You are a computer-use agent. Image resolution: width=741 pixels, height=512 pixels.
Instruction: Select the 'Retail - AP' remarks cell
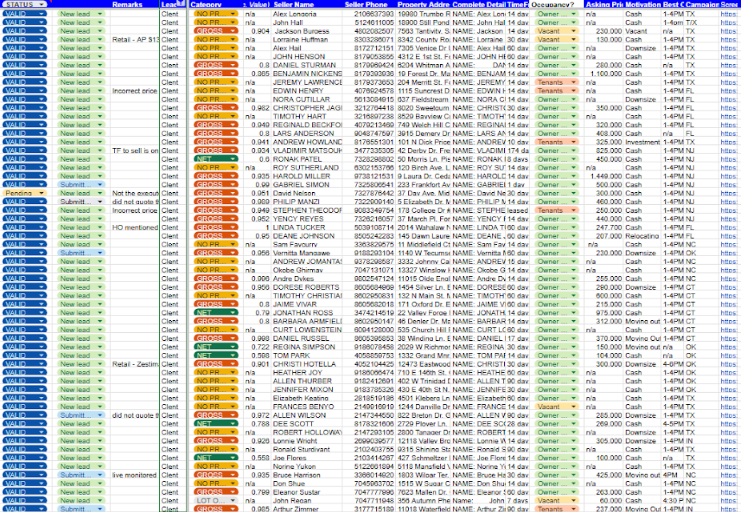pyautogui.click(x=135, y=40)
